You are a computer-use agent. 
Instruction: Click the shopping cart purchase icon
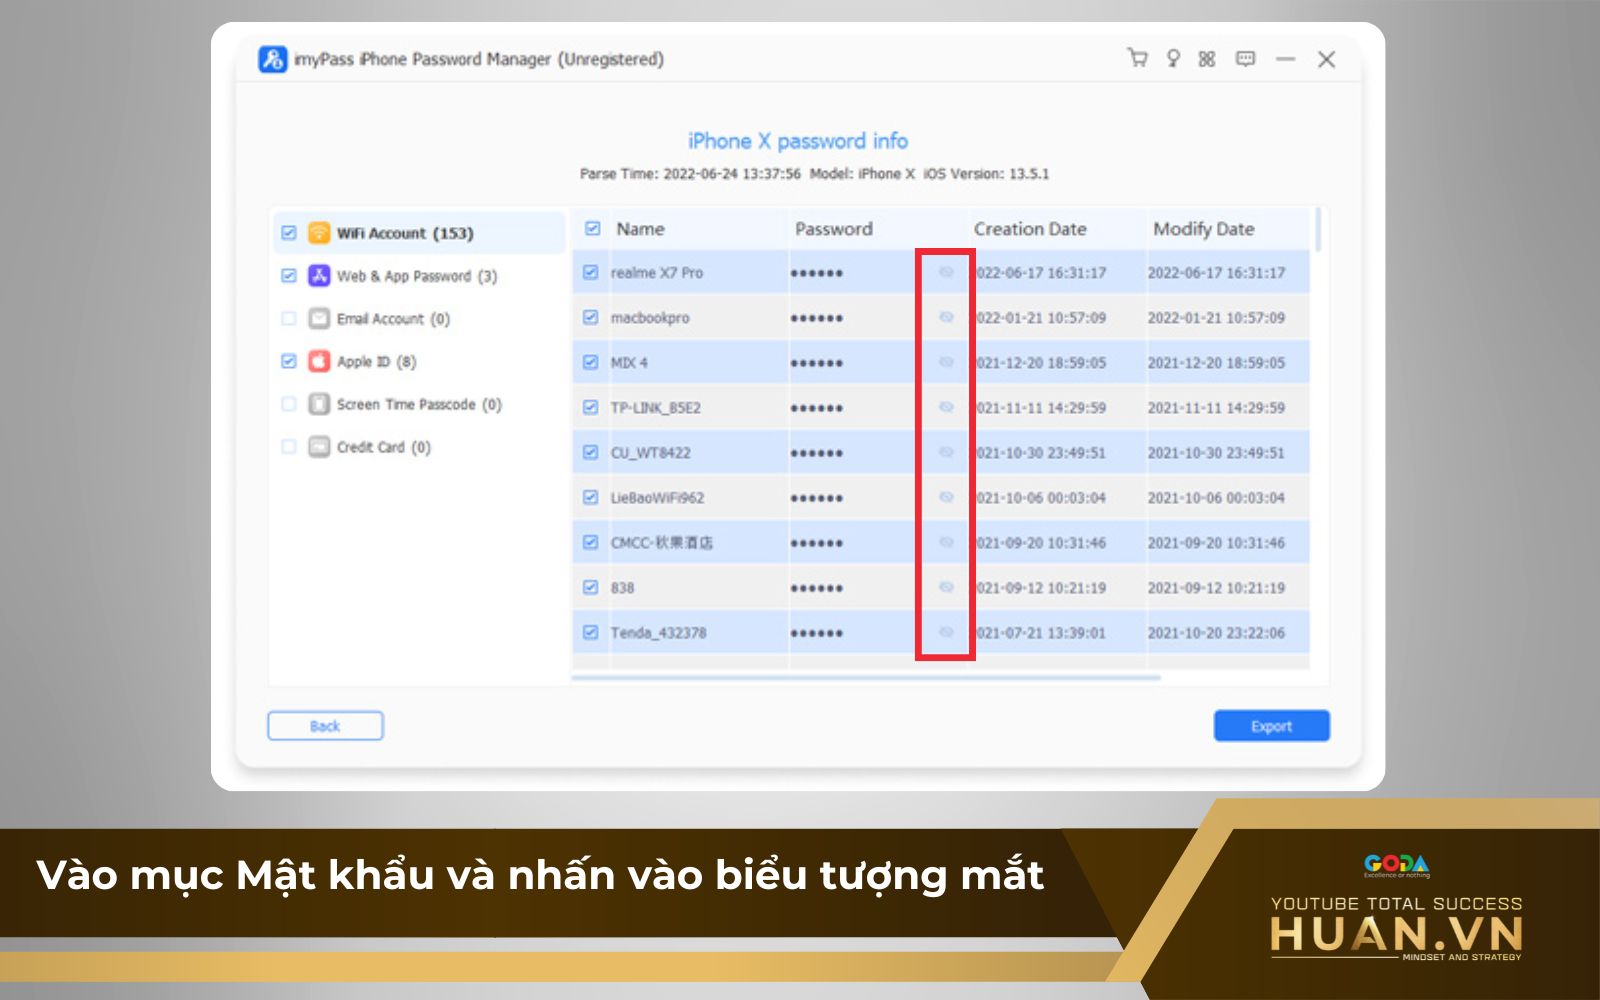coord(1137,58)
